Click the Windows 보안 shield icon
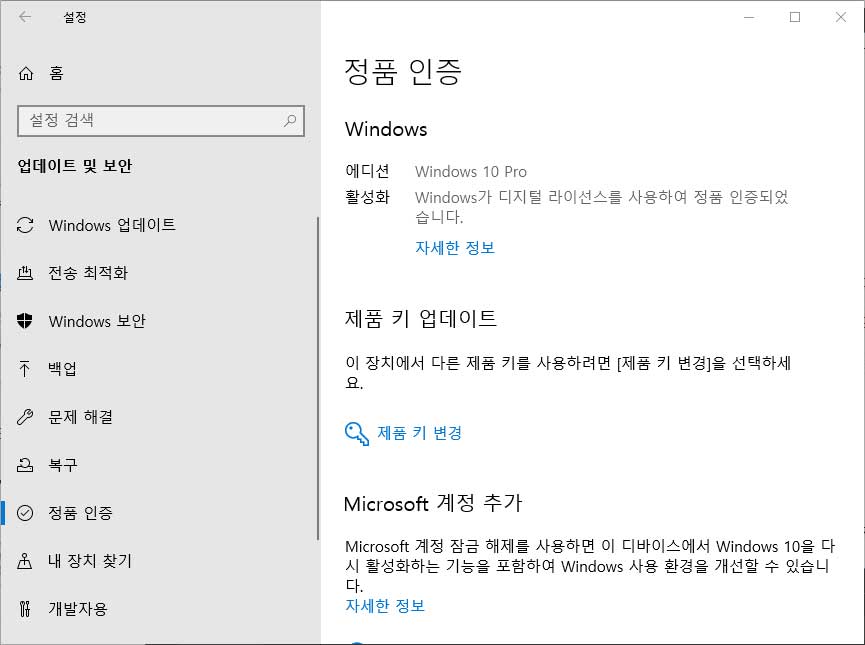The image size is (865, 645). pos(25,321)
